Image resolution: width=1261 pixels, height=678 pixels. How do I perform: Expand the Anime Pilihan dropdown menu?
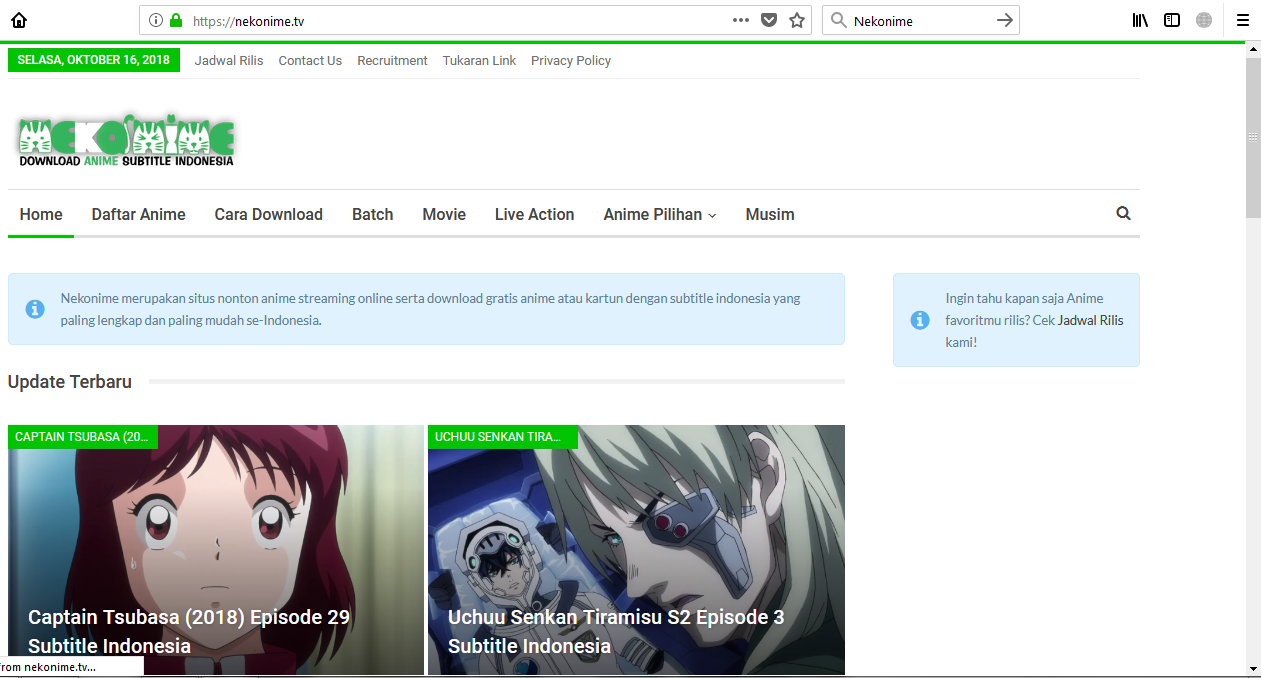point(660,214)
